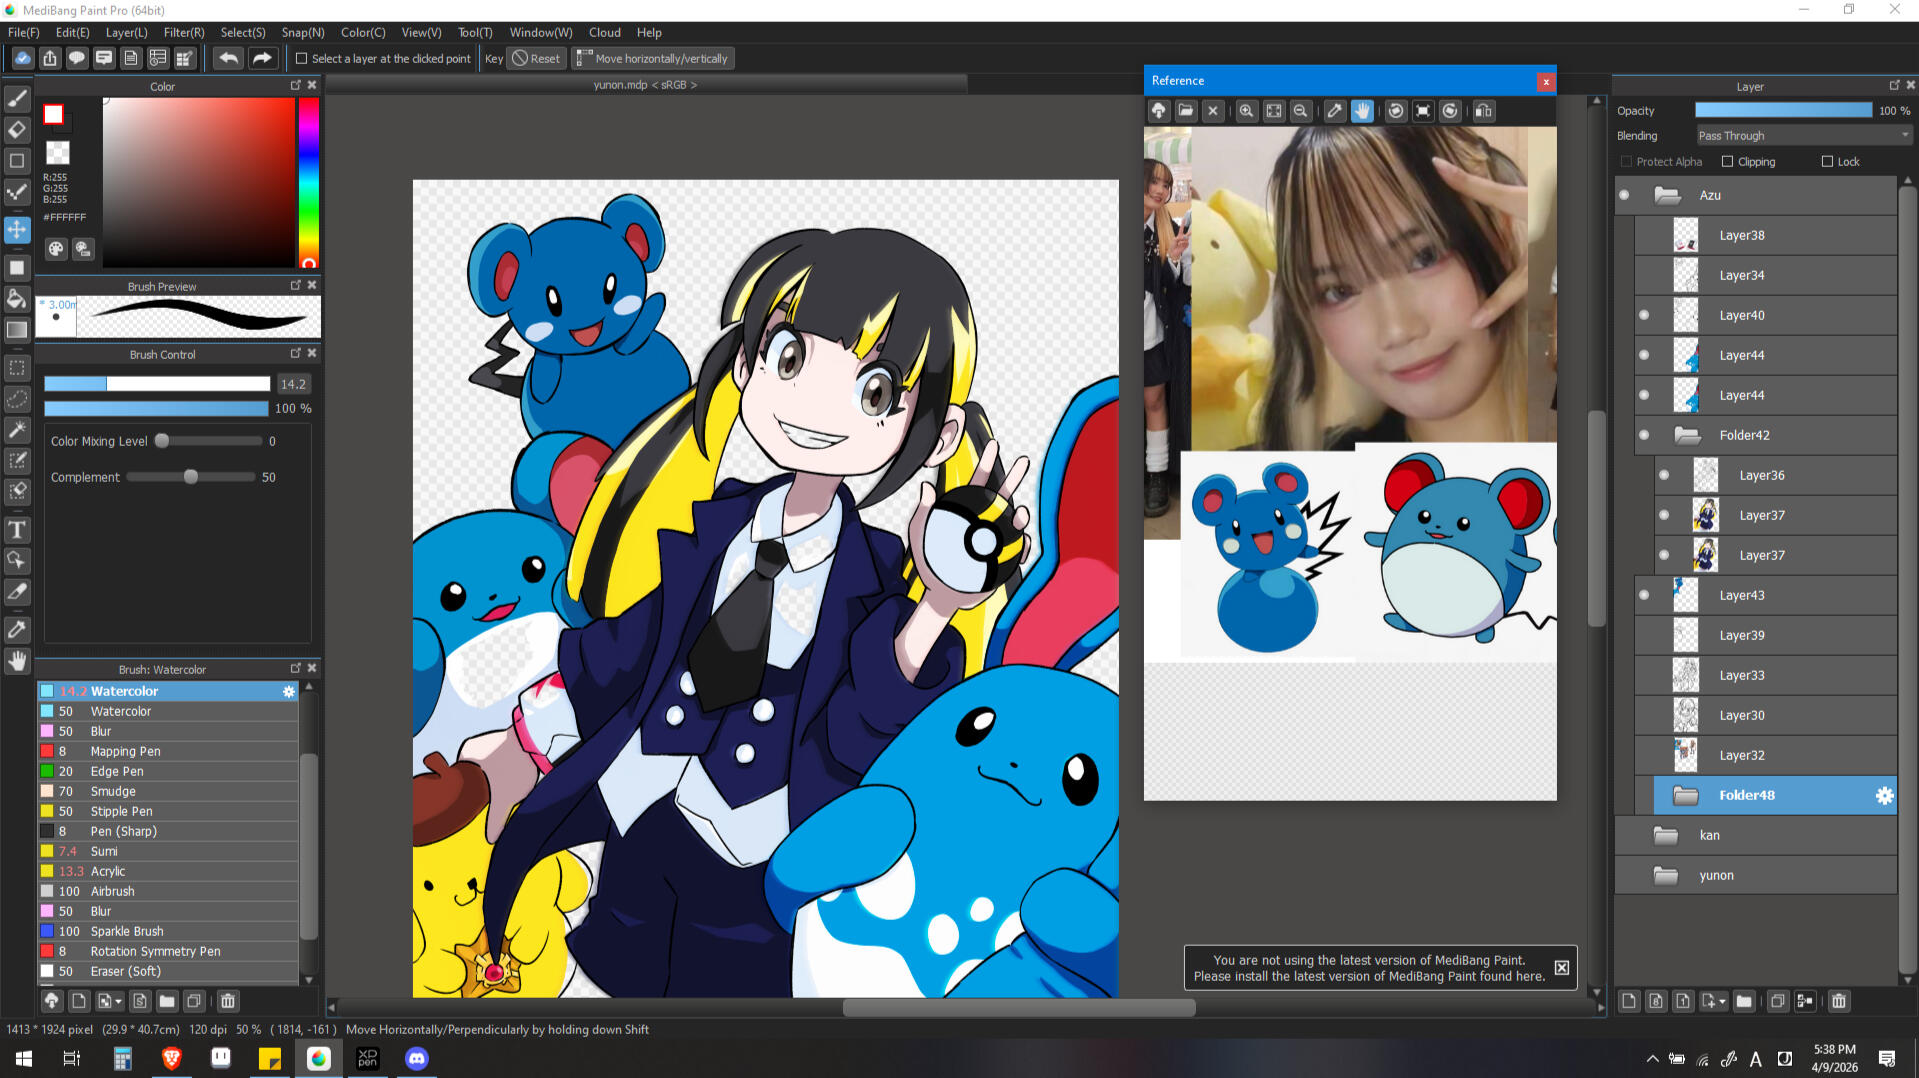The height and width of the screenshot is (1078, 1919).
Task: Collapse the Folder42 group
Action: coord(1687,435)
